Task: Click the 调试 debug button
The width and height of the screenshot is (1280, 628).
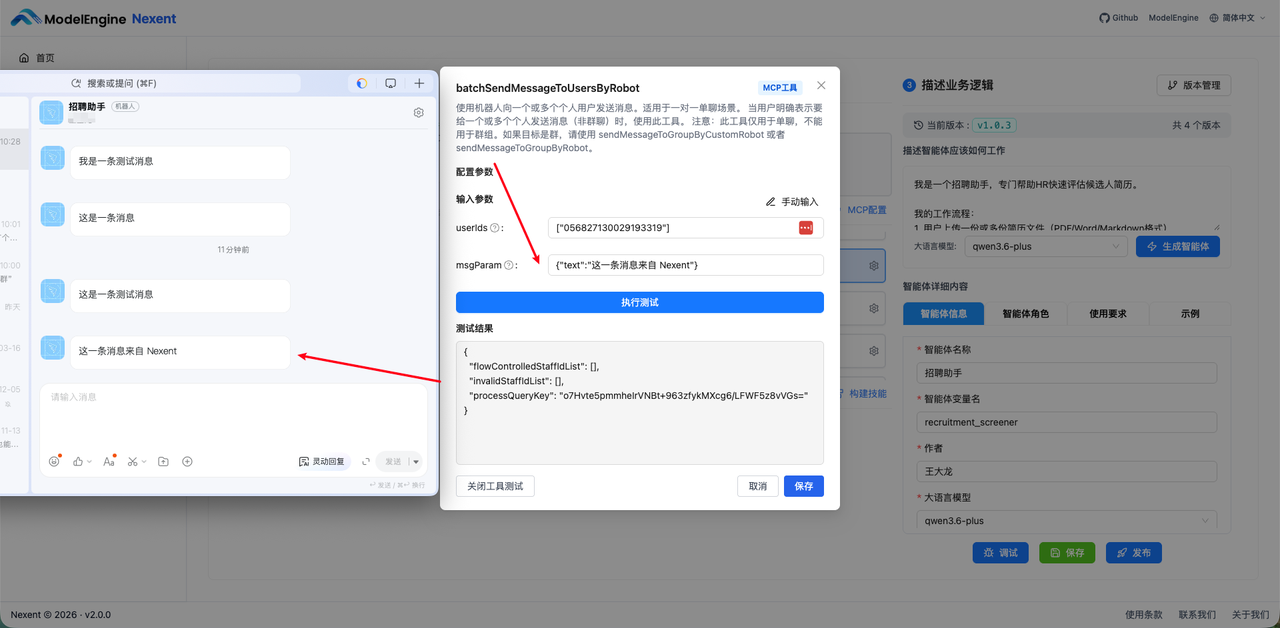Action: [x=1000, y=552]
